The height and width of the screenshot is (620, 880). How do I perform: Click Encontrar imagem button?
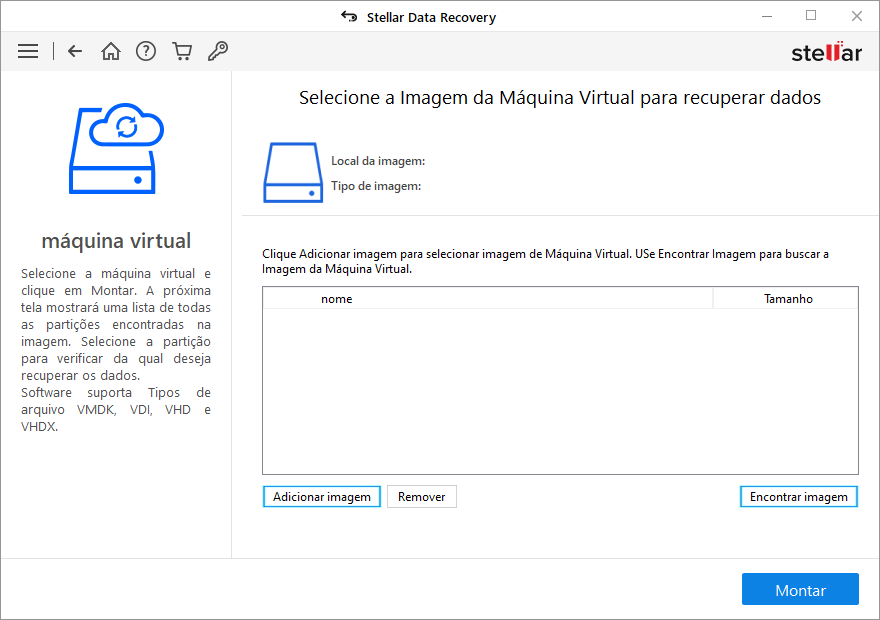[799, 497]
